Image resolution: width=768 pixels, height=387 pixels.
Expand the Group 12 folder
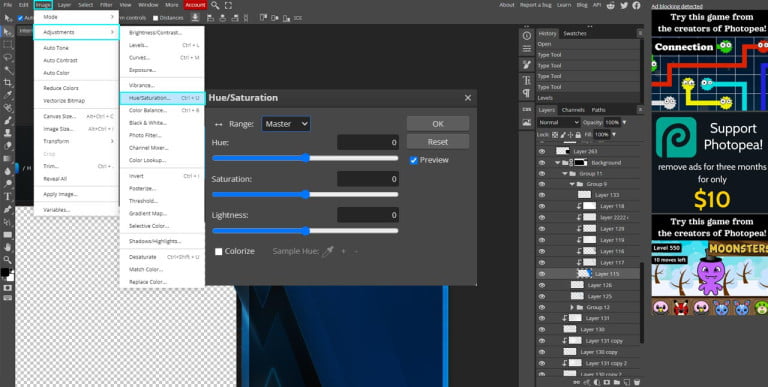[x=572, y=307]
